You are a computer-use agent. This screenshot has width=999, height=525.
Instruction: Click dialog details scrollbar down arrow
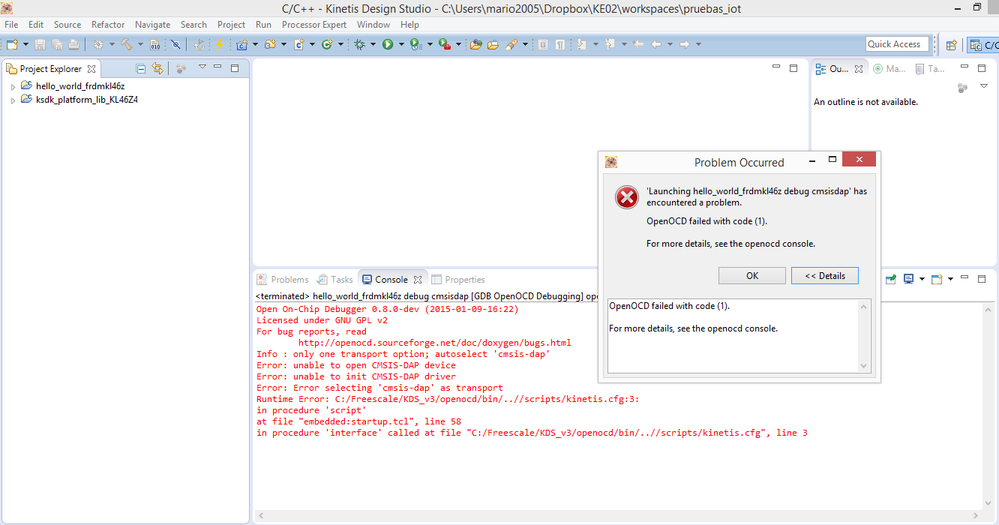point(863,366)
